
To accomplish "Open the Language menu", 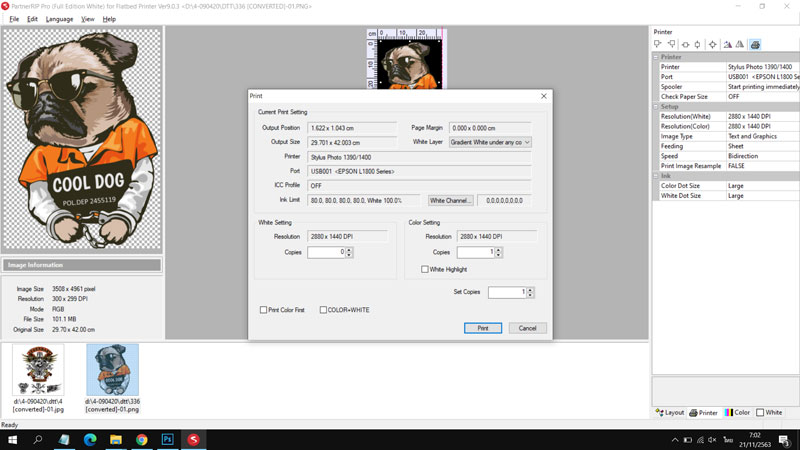I will coord(59,19).
